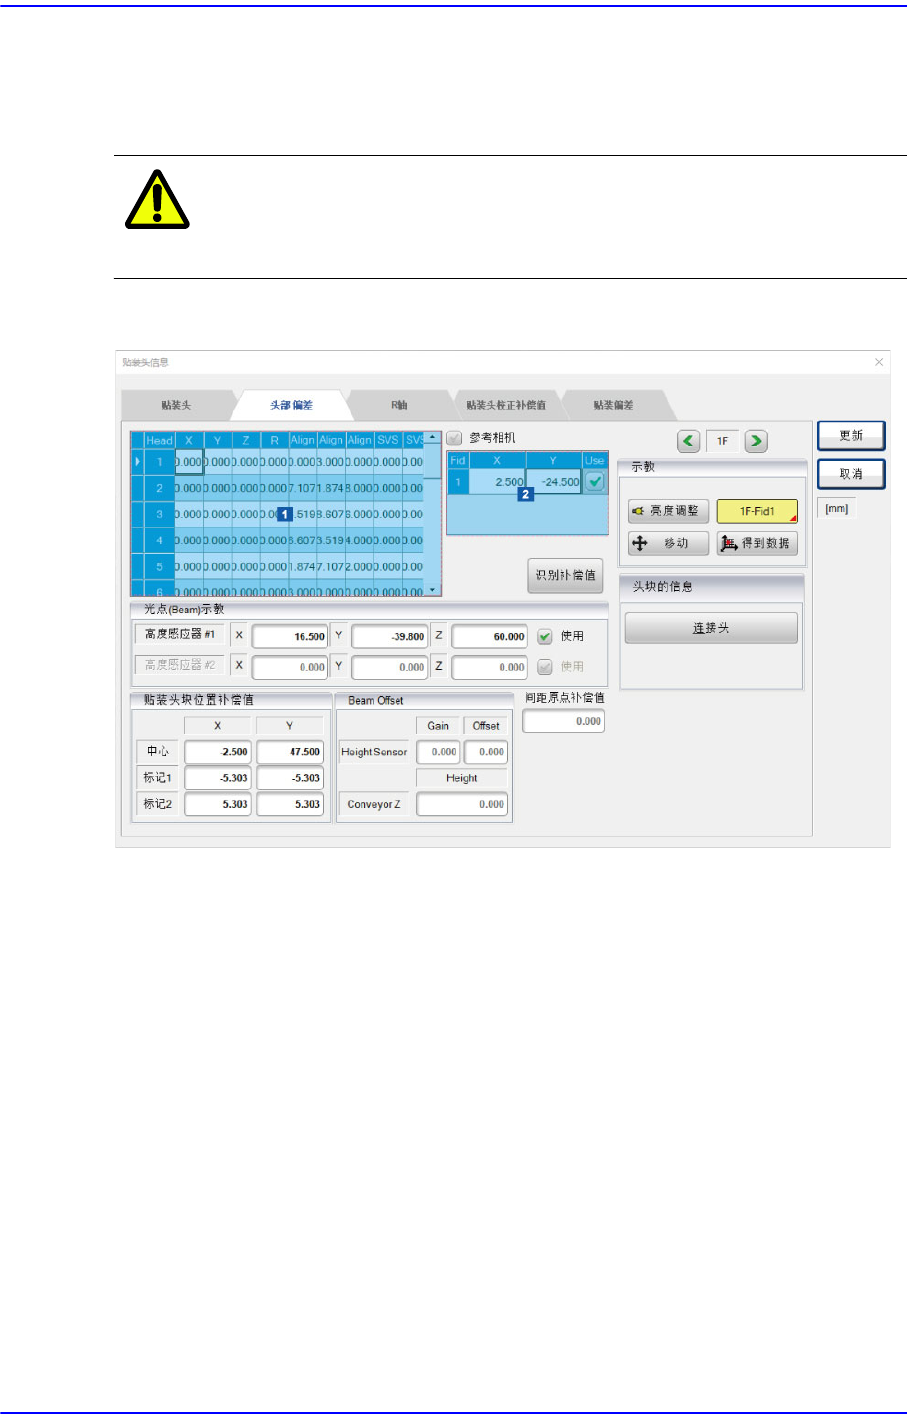907x1424 pixels.
Task: Click the 取消 cancel button
Action: 851,474
